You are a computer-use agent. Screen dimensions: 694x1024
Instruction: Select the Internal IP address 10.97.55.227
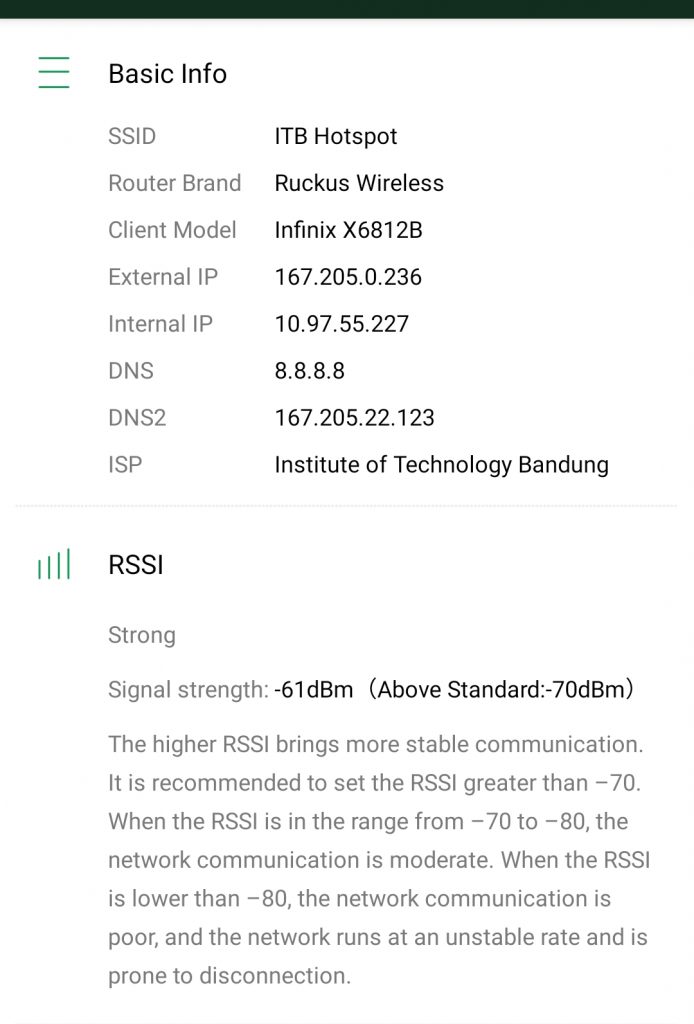click(x=341, y=324)
